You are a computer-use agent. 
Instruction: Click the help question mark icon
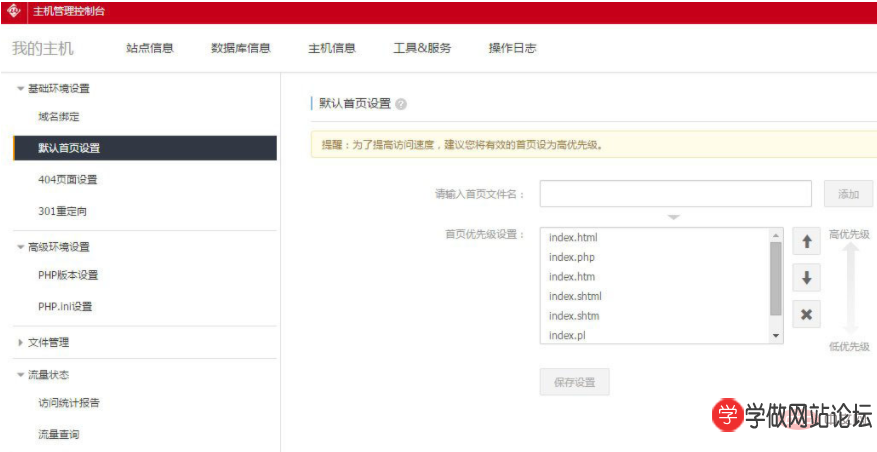coord(401,104)
